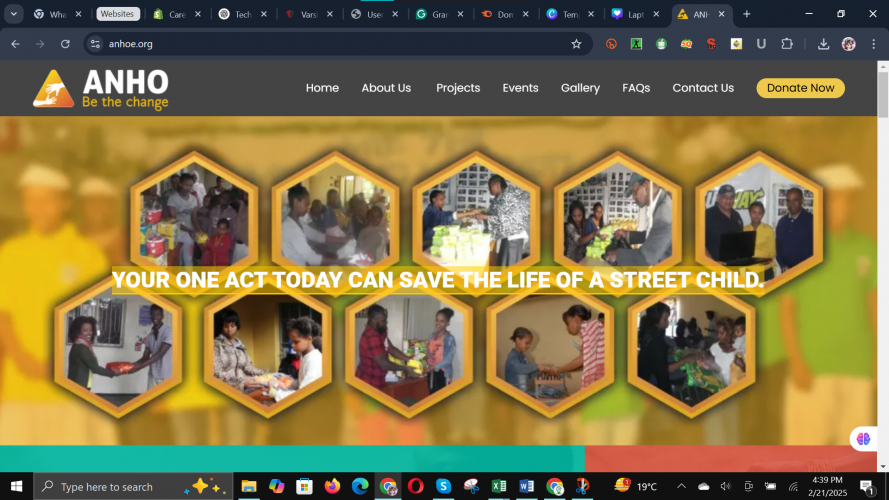
Task: Click the taskbar search box
Action: (133, 486)
